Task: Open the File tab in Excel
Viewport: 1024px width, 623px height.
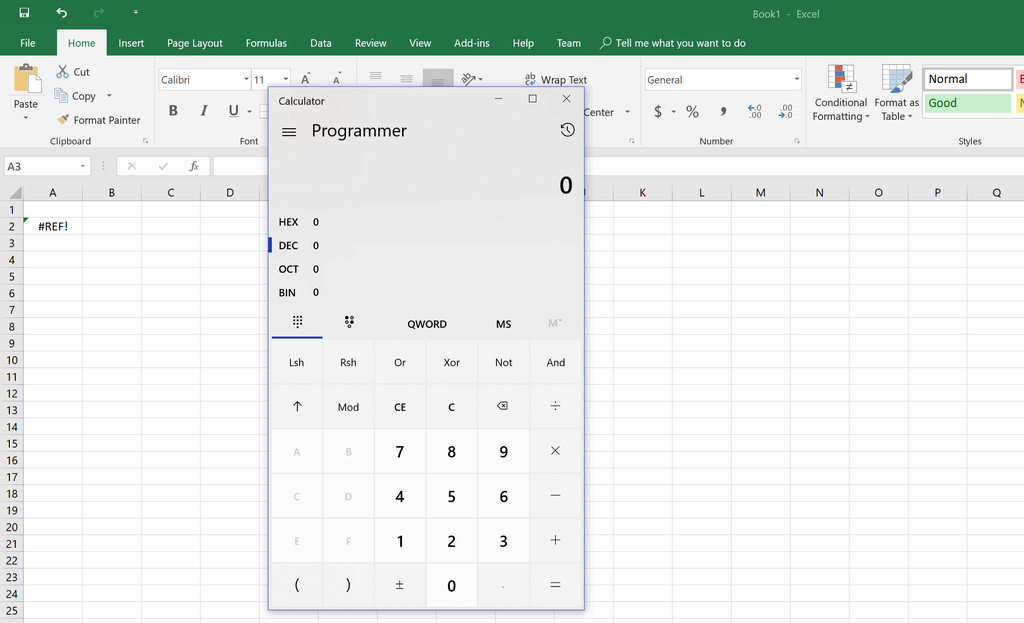Action: (x=27, y=43)
